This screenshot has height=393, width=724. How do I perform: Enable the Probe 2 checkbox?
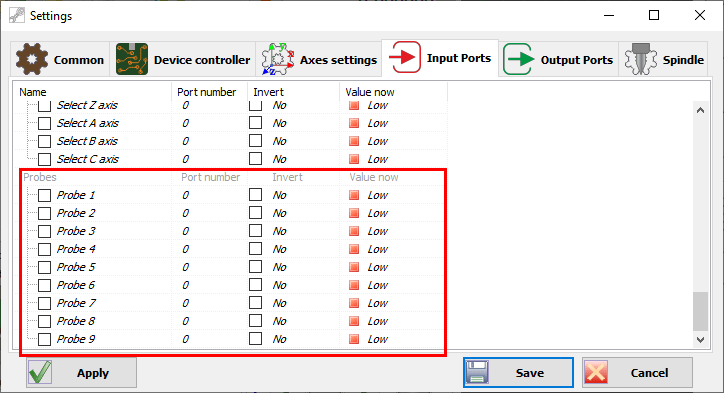(x=44, y=213)
